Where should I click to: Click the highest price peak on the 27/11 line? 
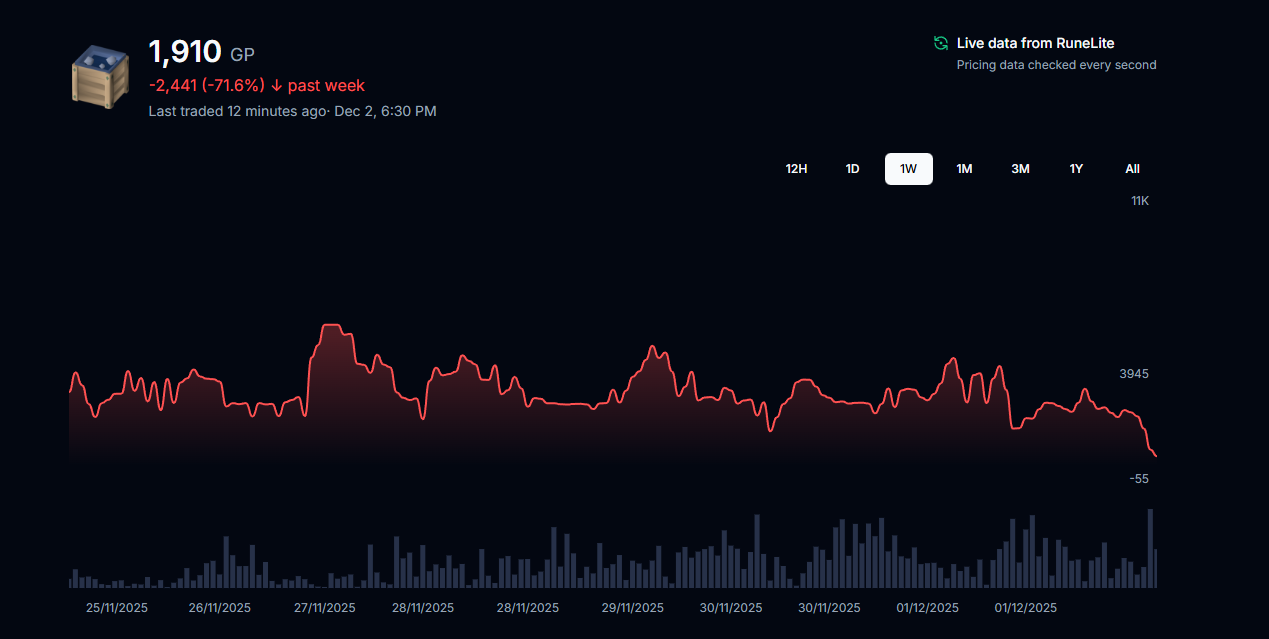point(331,325)
